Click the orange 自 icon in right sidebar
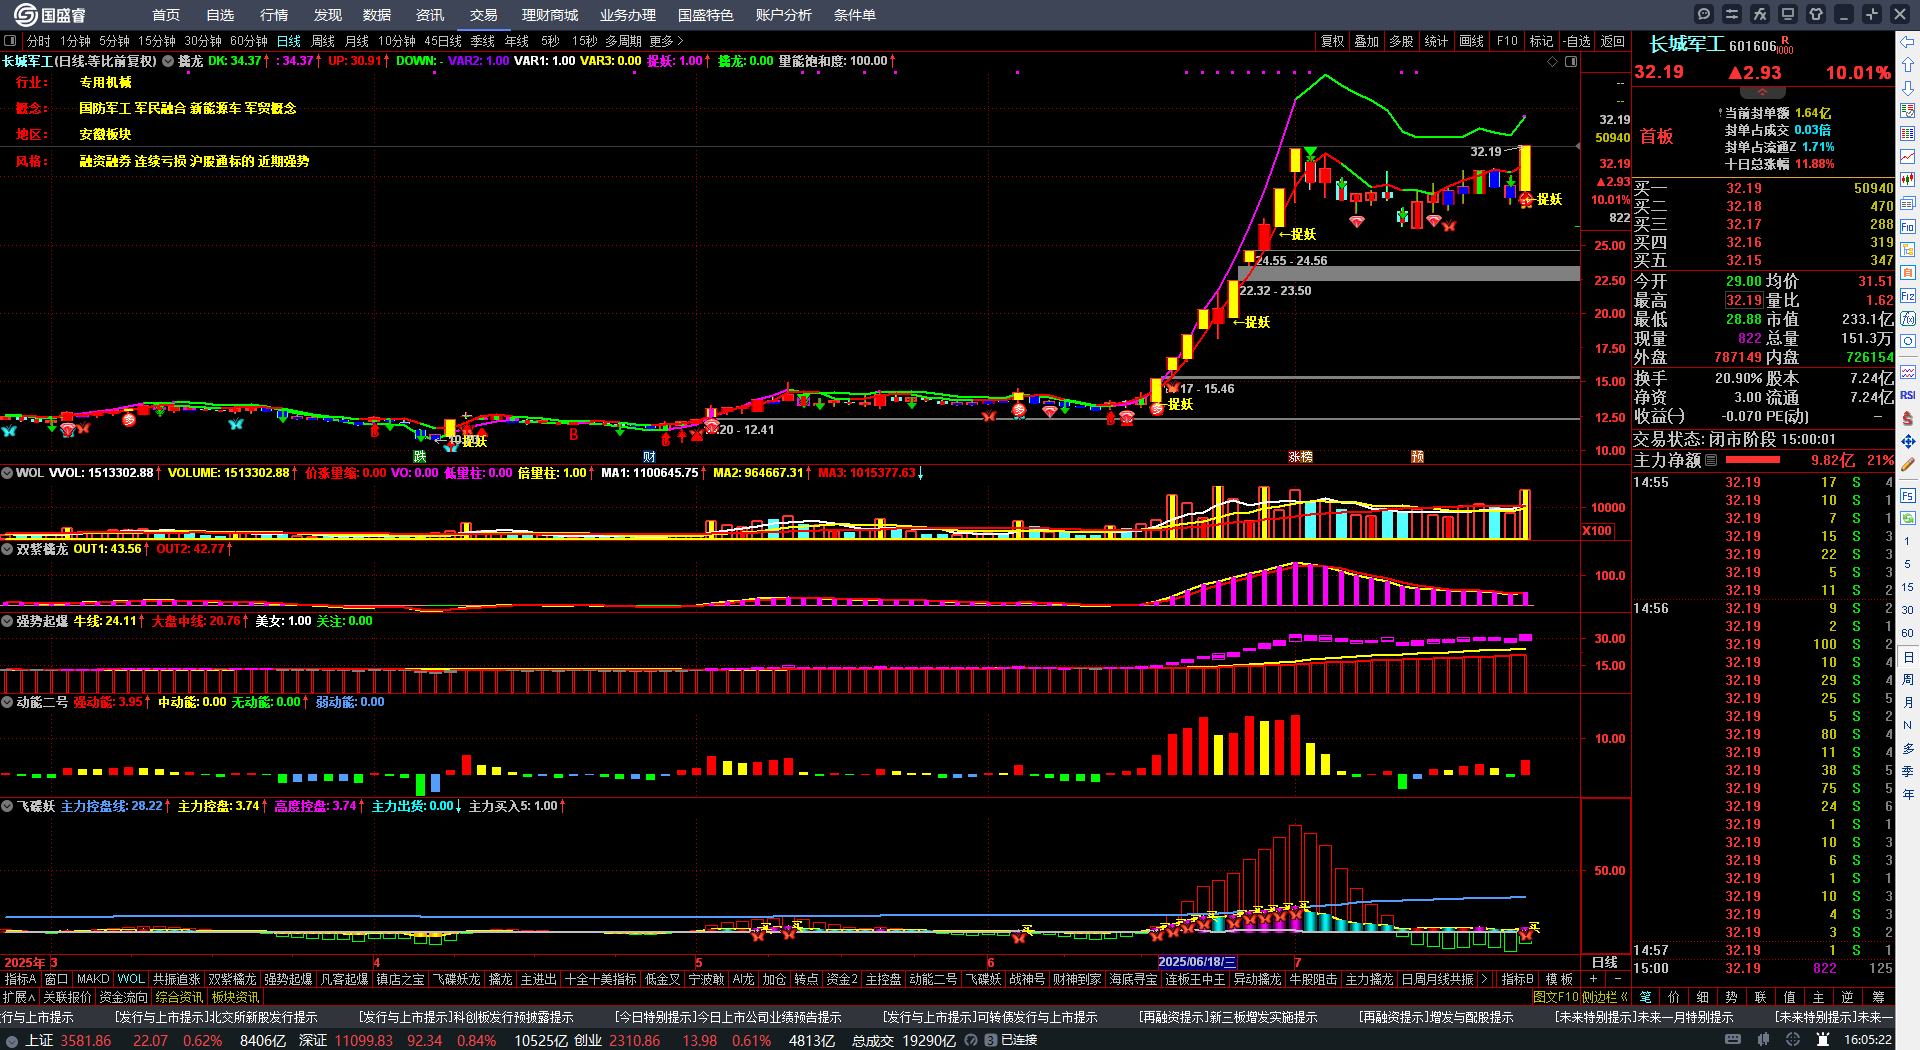1920x1050 pixels. click(x=1908, y=272)
